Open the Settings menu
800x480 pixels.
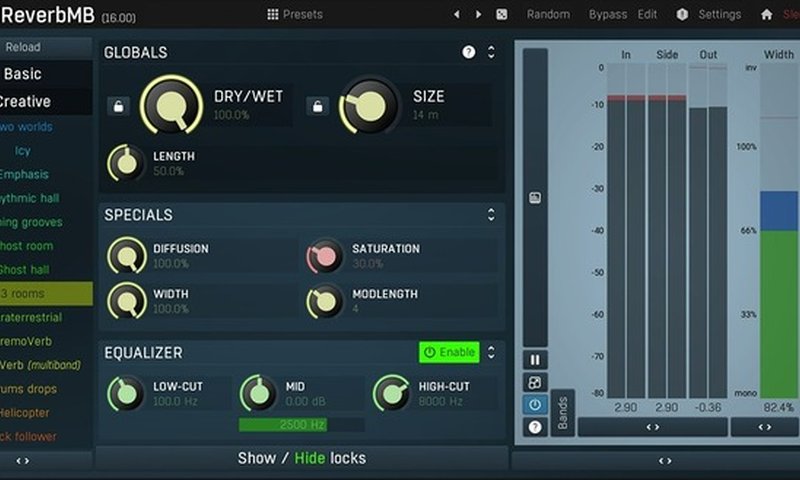(710, 14)
